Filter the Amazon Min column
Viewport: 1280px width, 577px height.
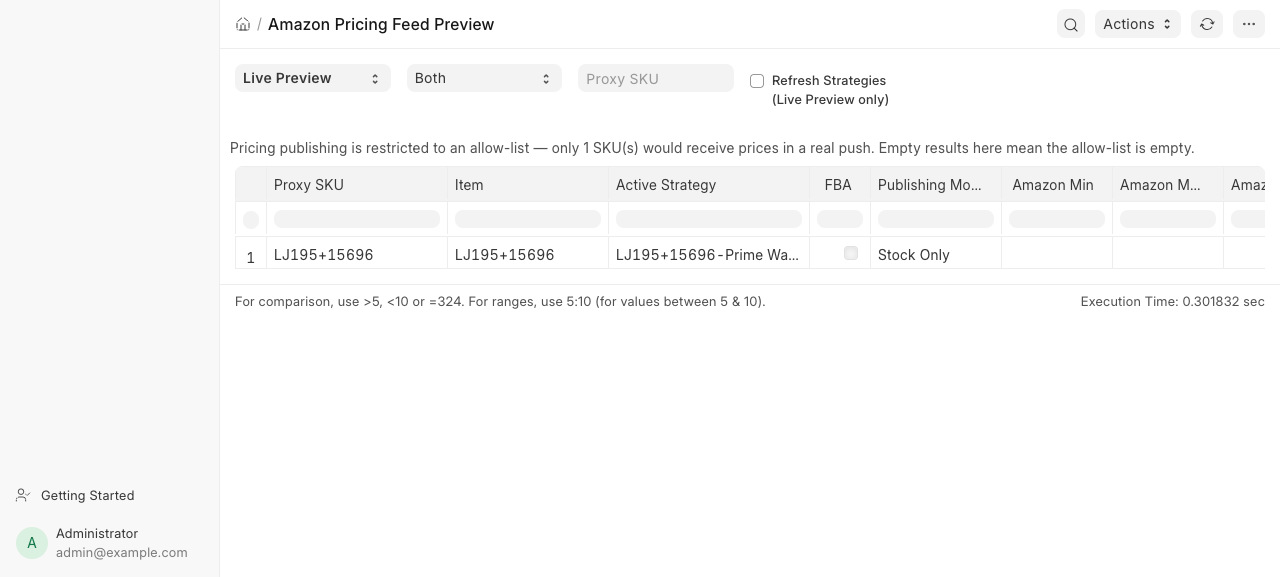coord(1057,219)
